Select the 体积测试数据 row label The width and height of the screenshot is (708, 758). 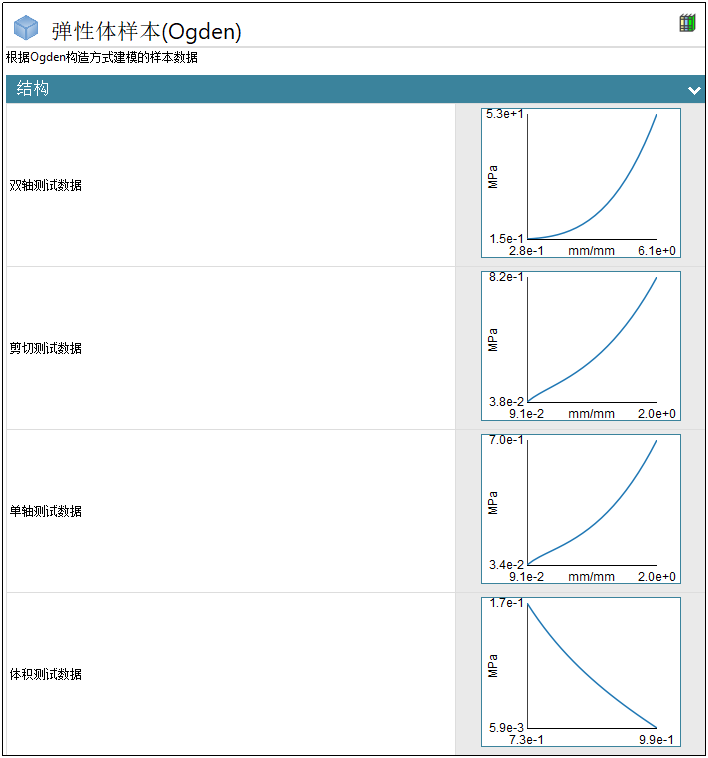click(46, 674)
